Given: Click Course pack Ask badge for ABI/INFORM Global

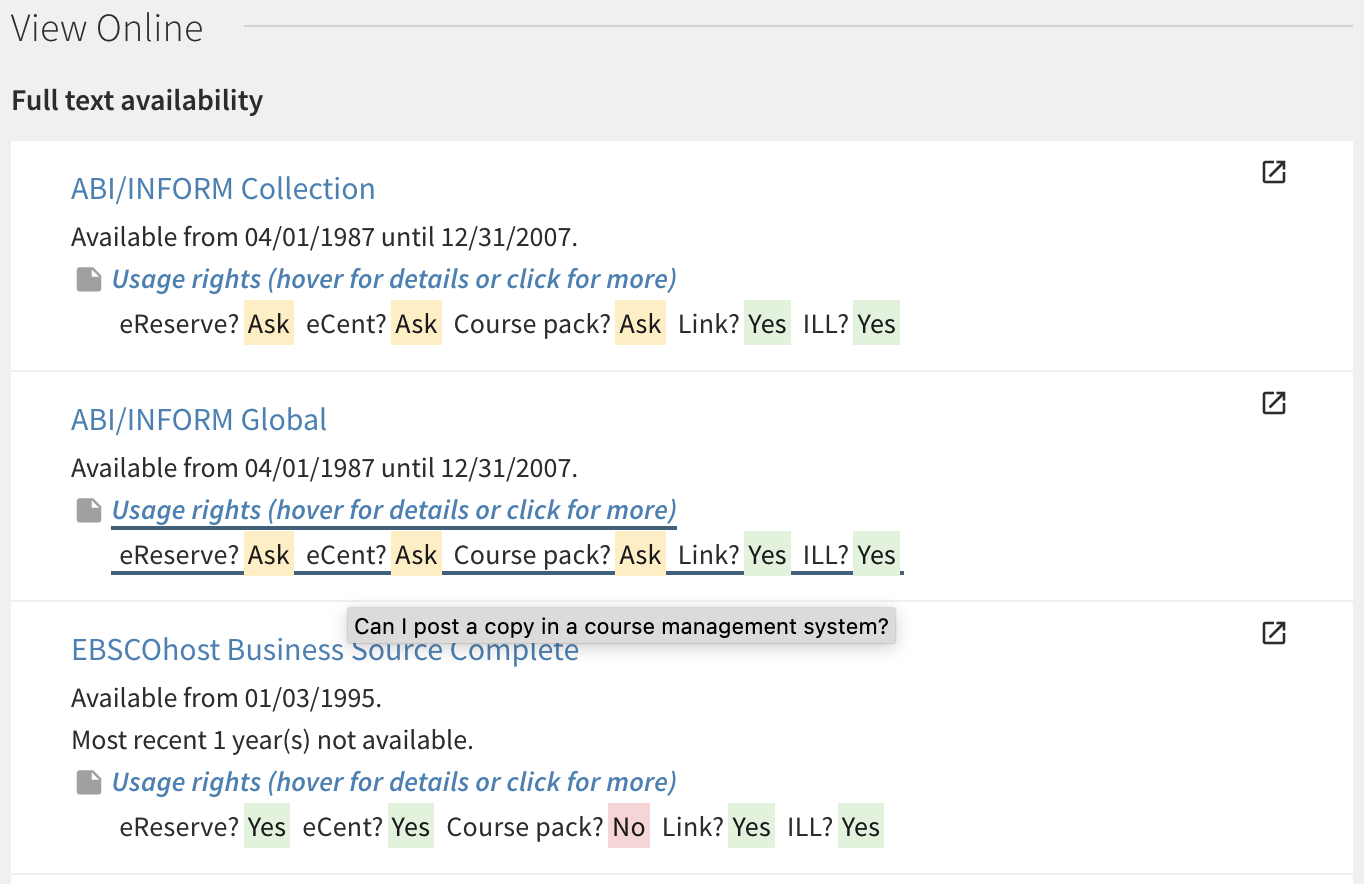Looking at the screenshot, I should tap(640, 555).
